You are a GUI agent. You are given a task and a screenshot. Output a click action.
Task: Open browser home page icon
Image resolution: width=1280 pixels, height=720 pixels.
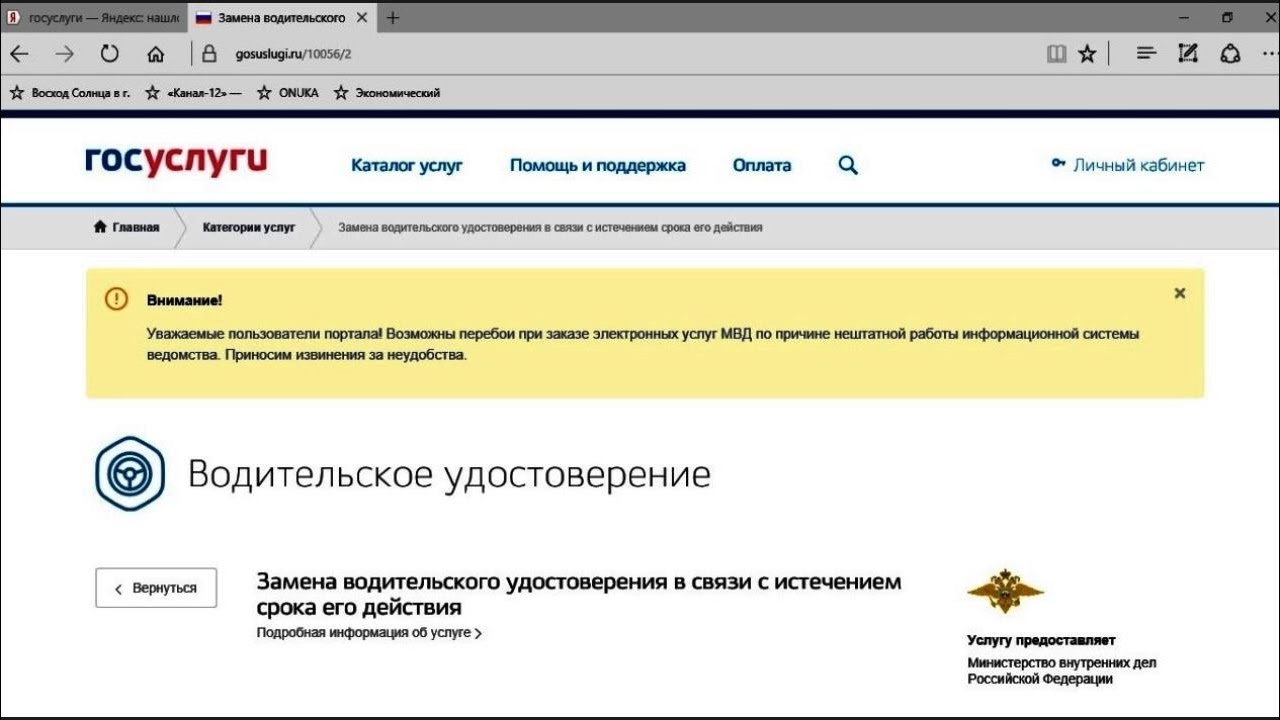156,54
